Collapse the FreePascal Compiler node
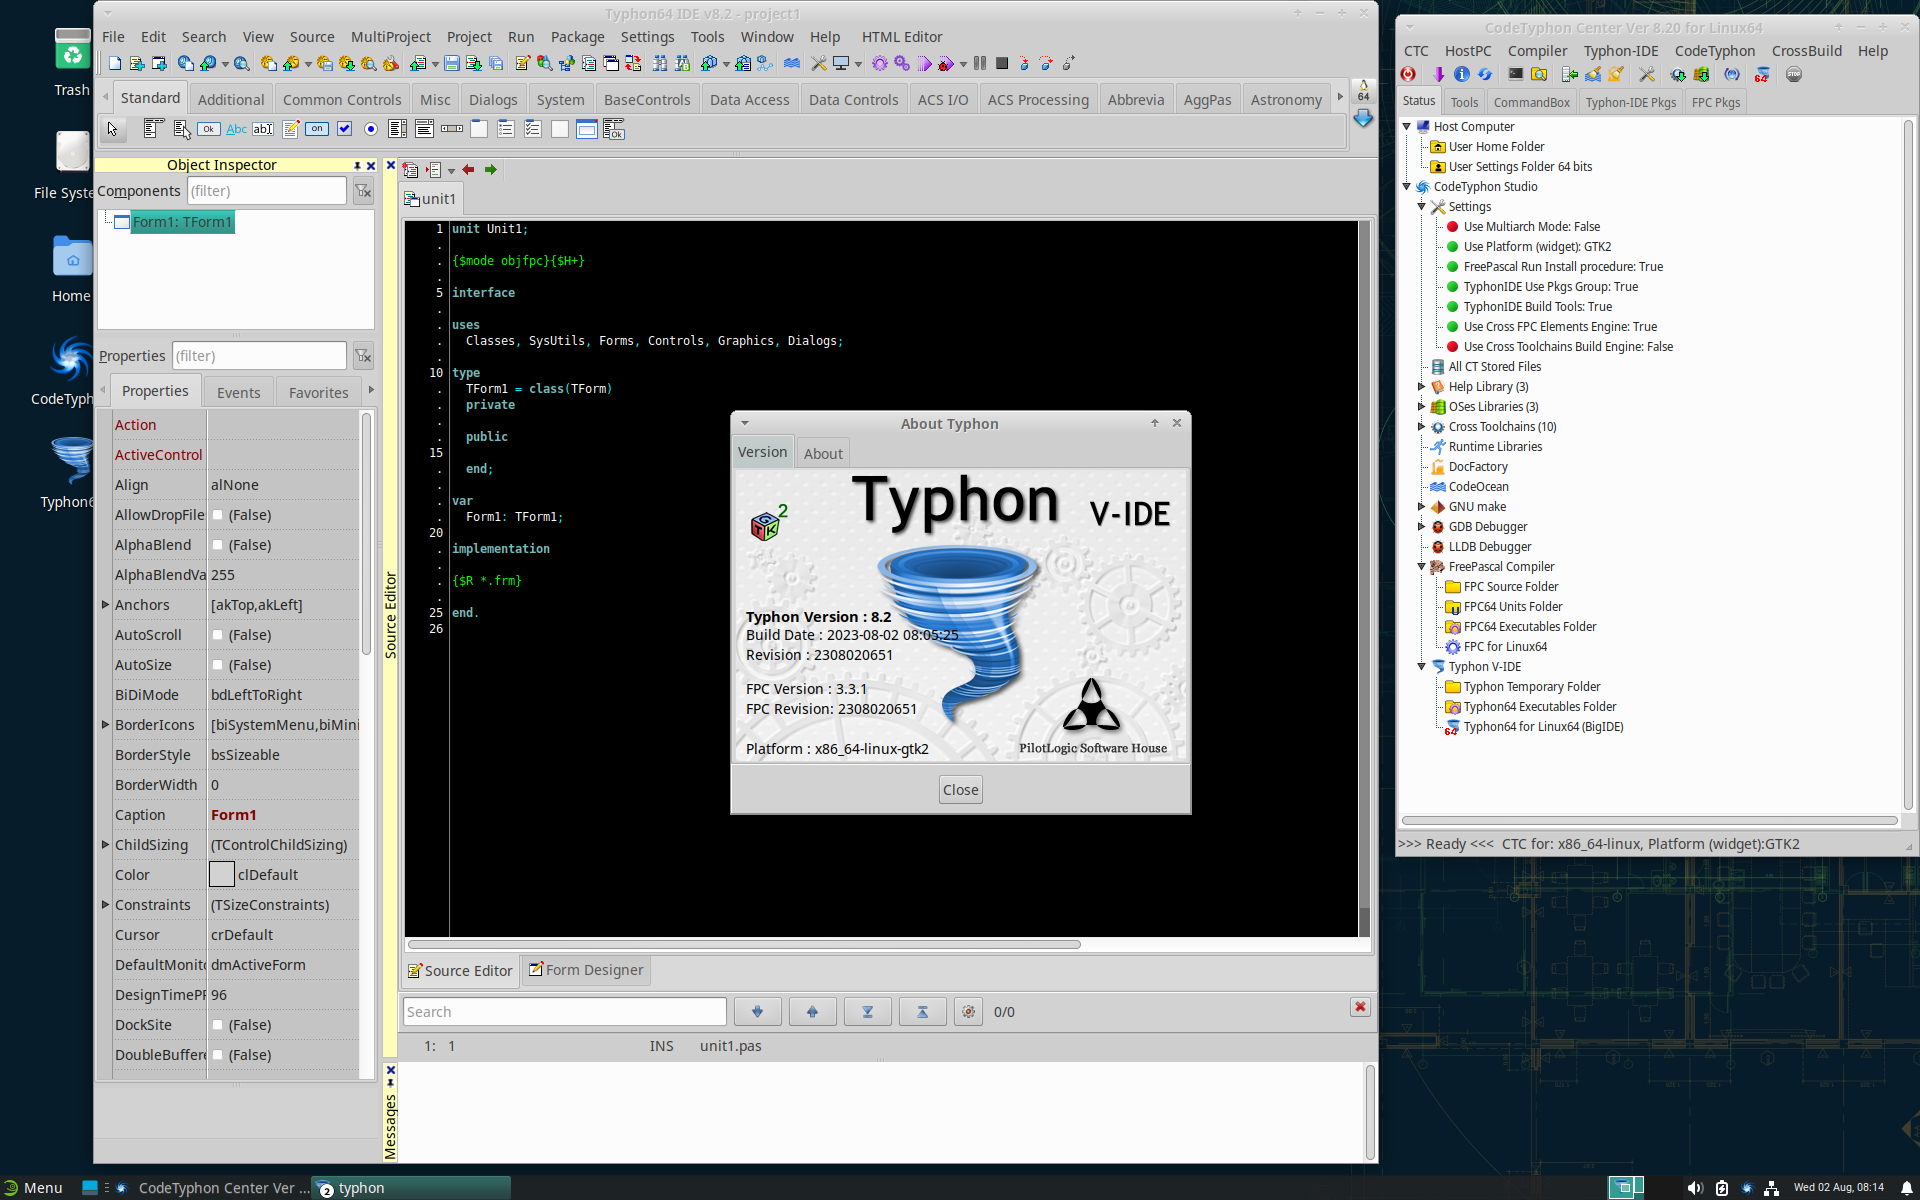This screenshot has width=1920, height=1200. [1421, 567]
